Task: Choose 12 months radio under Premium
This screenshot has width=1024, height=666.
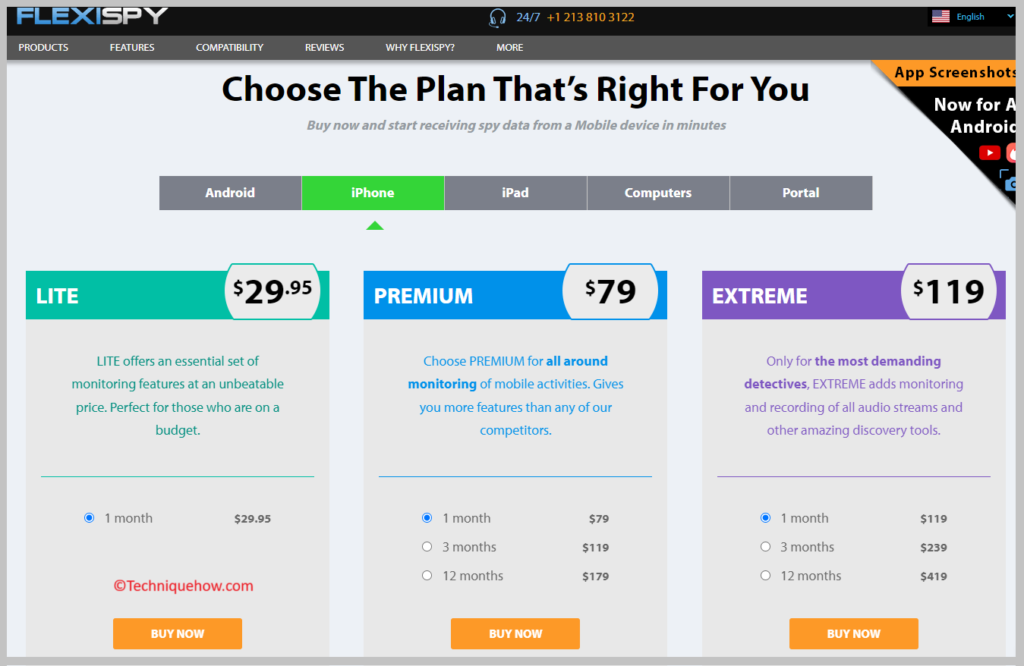Action: pyautogui.click(x=426, y=575)
